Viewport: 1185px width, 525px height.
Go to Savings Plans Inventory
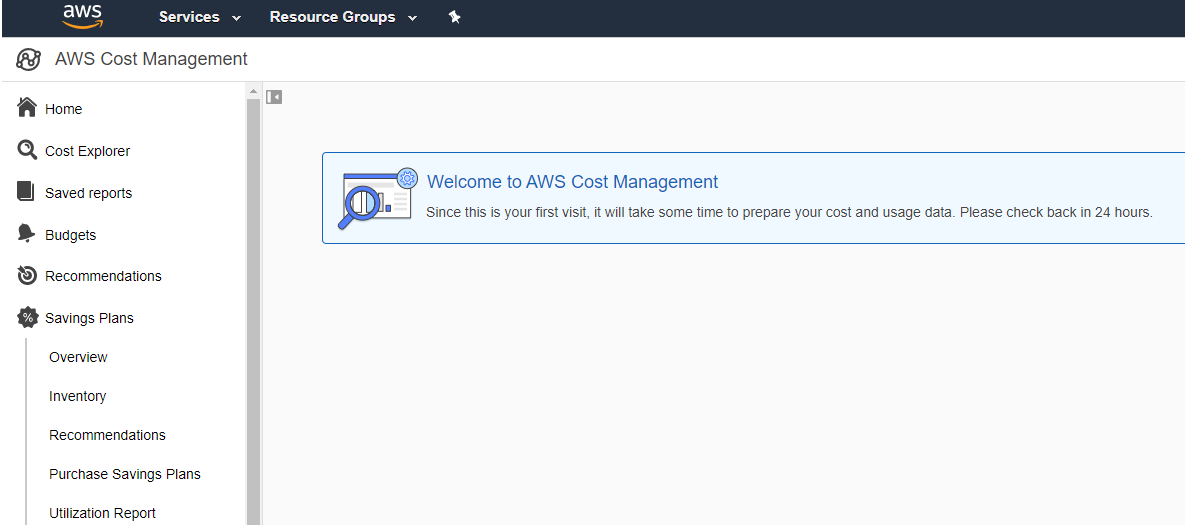(x=77, y=396)
